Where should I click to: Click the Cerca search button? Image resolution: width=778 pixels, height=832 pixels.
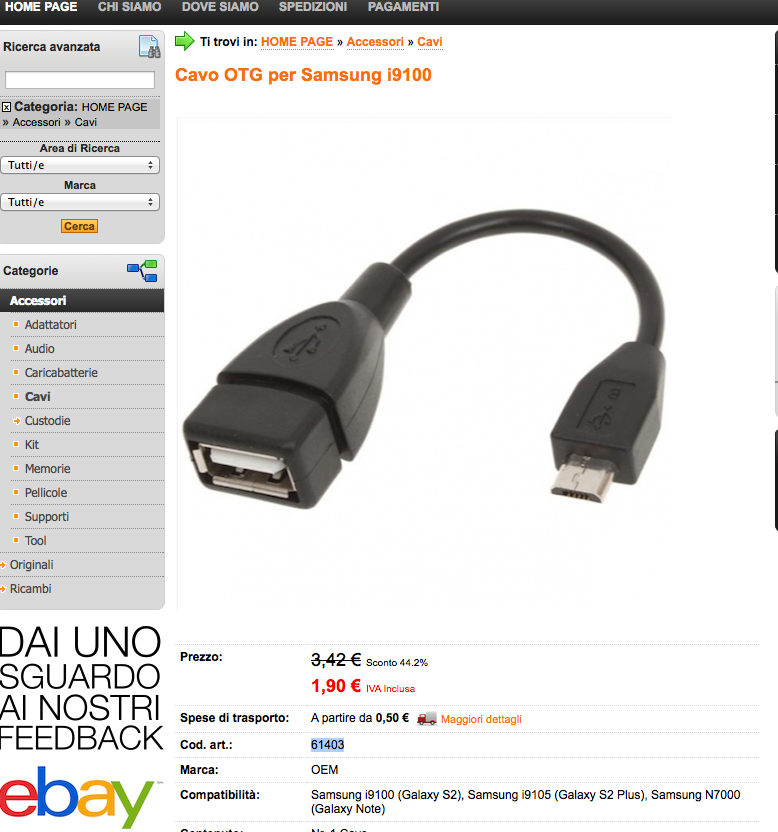[80, 226]
